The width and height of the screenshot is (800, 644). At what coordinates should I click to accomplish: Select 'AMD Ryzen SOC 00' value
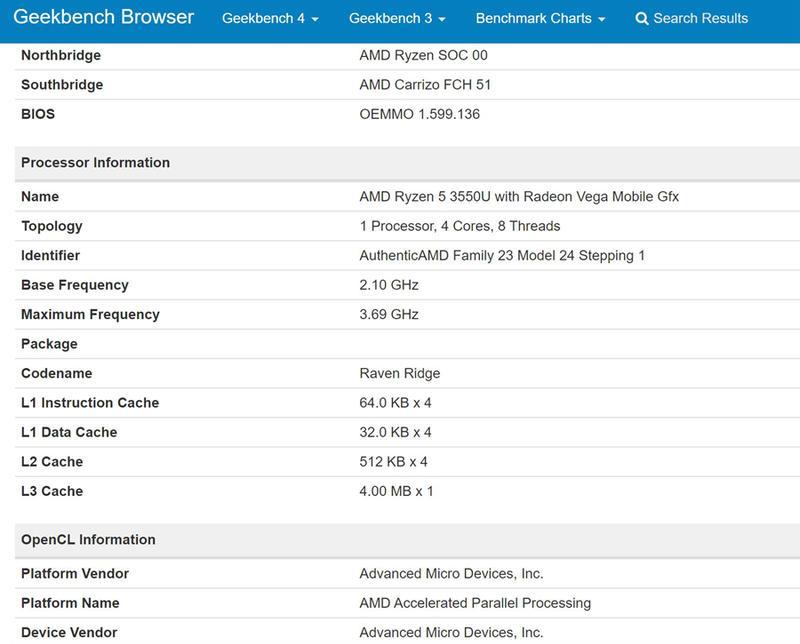(423, 55)
